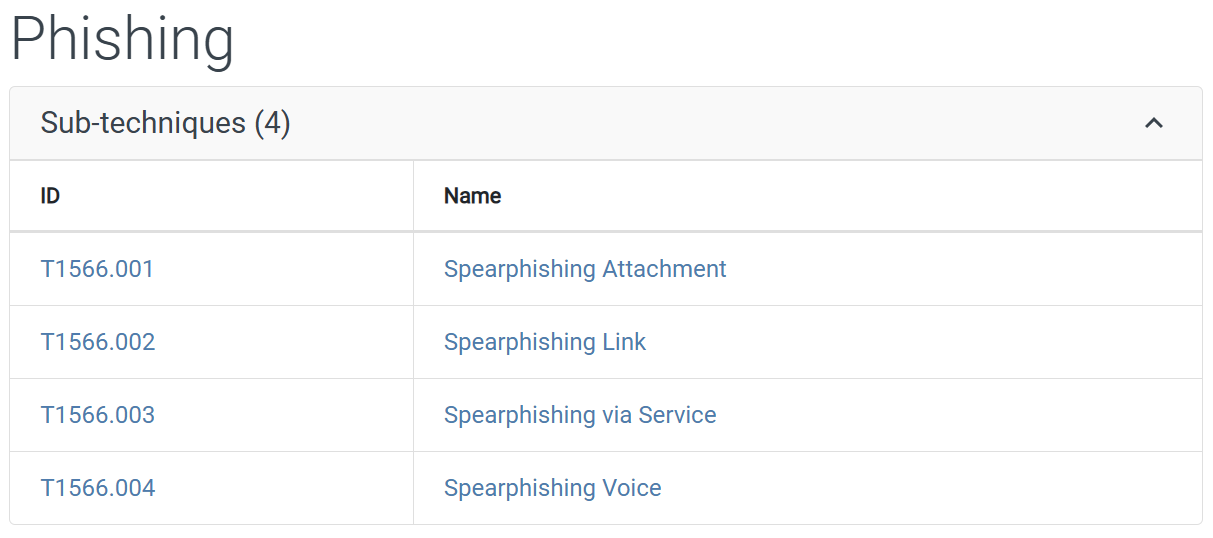Collapse the Sub-techniques panel with the chevron
This screenshot has height=538, width=1213.
1154,123
